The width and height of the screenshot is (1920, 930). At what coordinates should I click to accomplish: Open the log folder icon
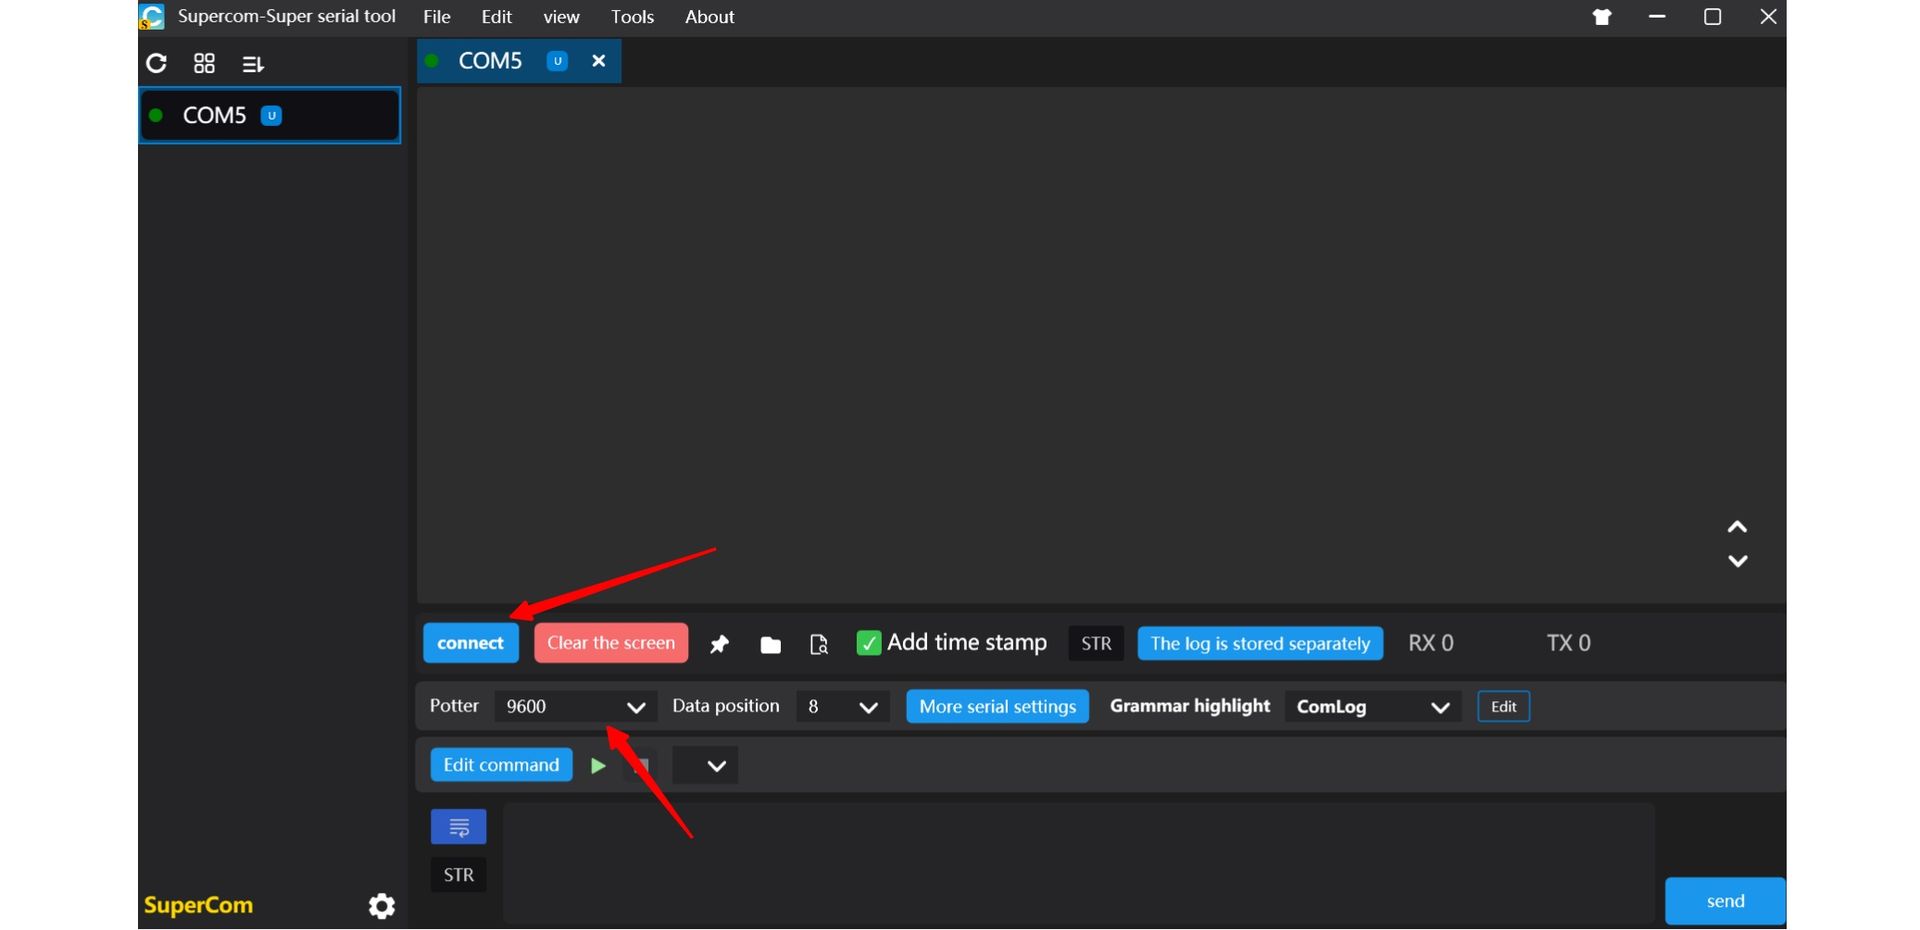pos(770,645)
